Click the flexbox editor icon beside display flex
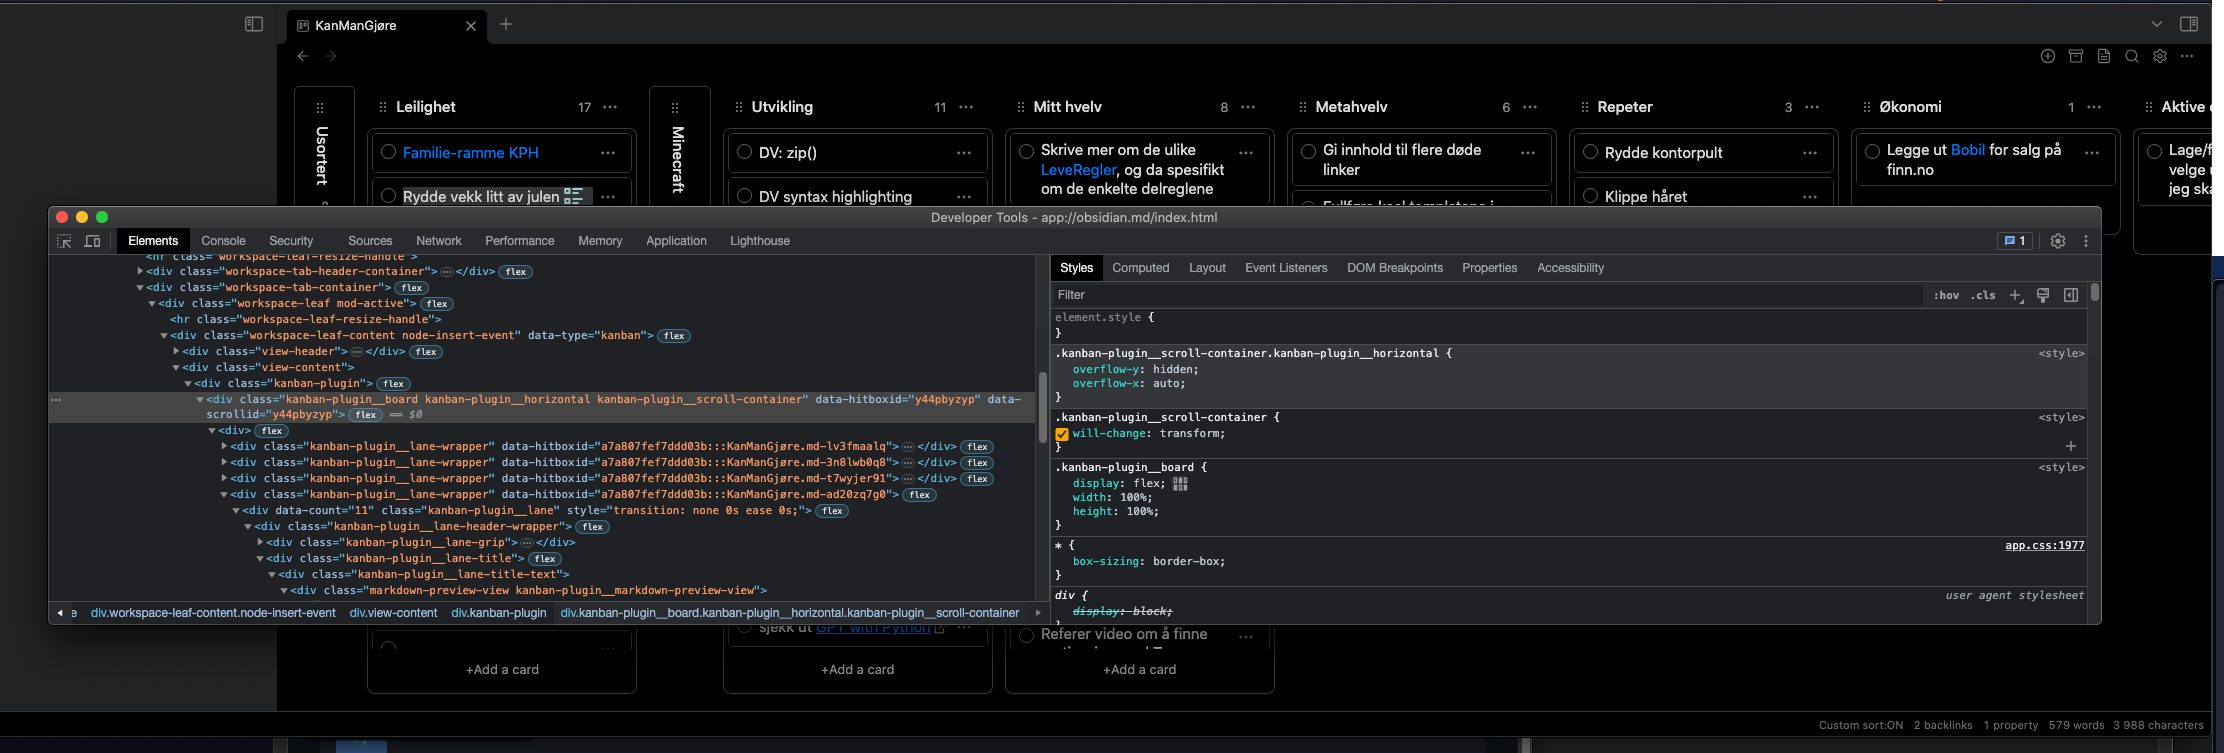 click(1180, 484)
